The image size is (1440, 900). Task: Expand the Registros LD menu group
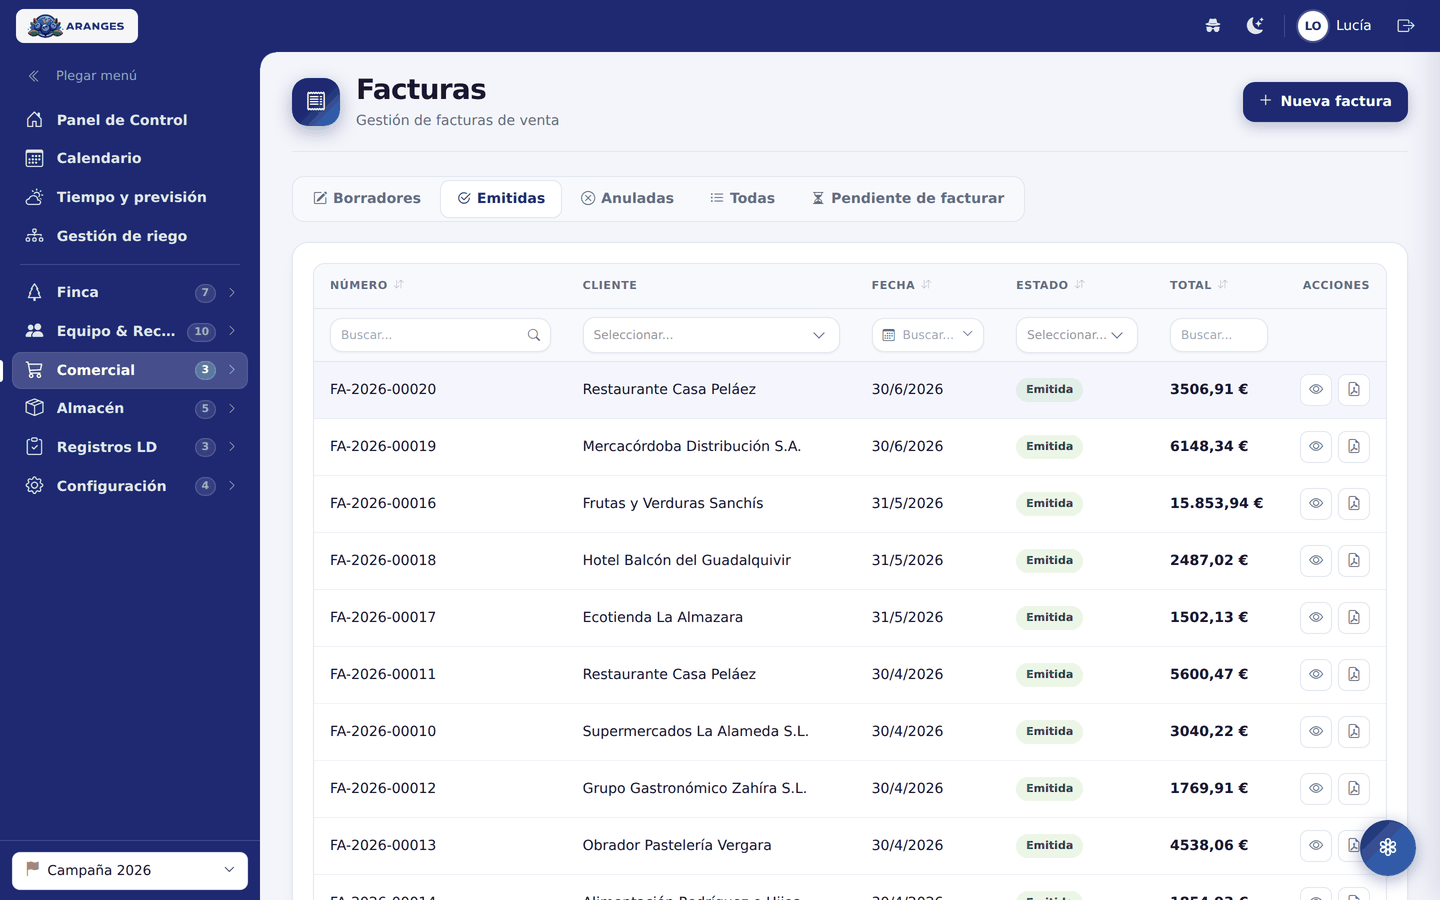(x=130, y=447)
